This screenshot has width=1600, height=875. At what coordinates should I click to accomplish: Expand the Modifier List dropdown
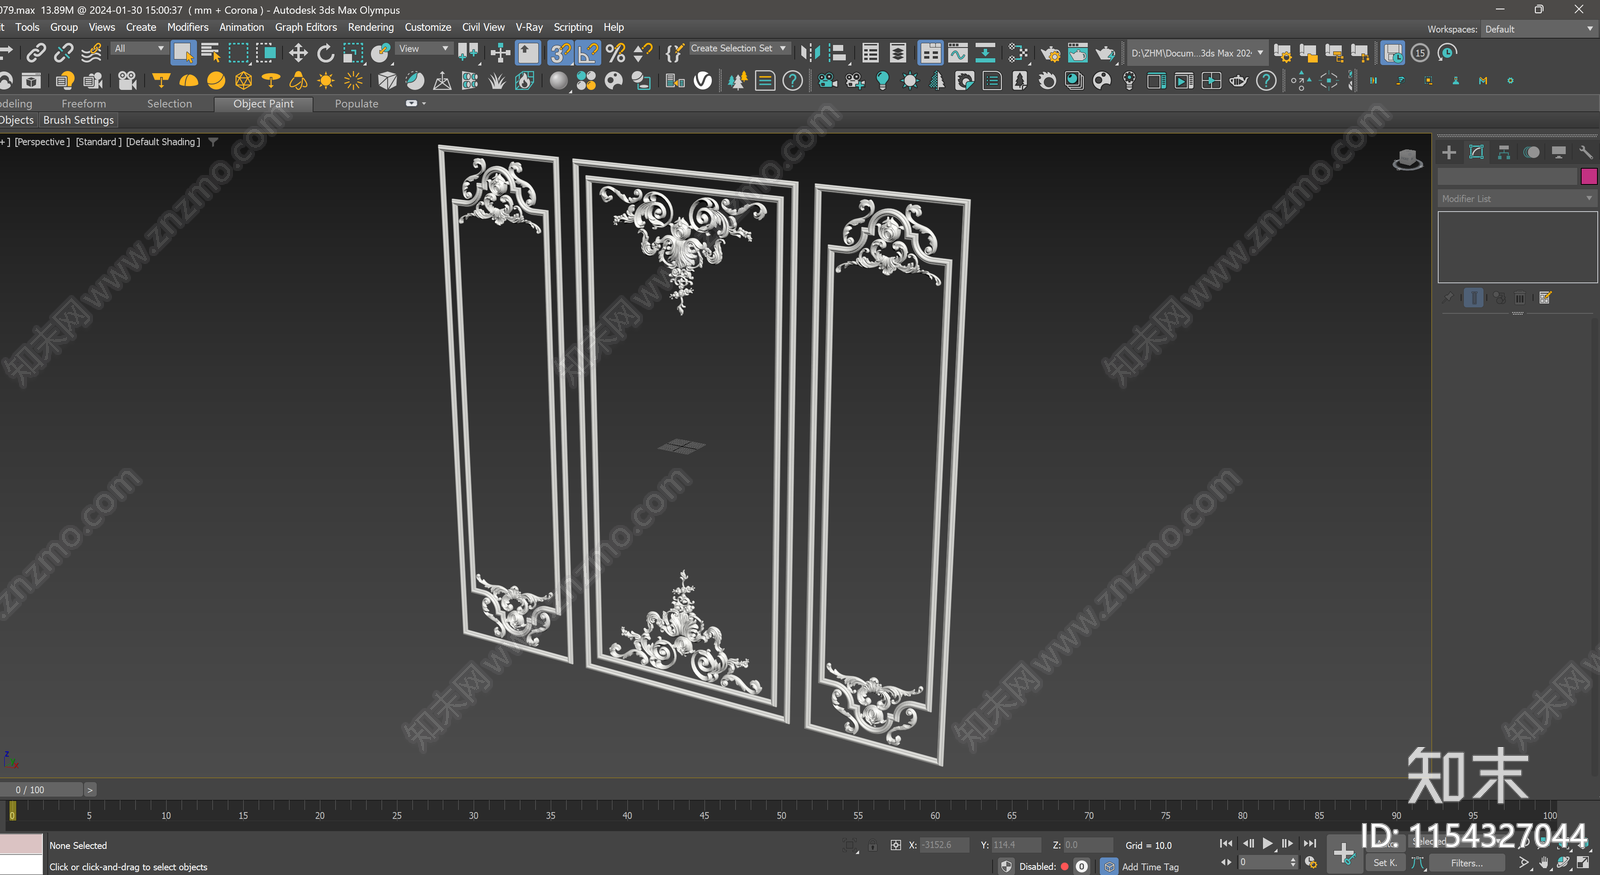pos(1517,198)
